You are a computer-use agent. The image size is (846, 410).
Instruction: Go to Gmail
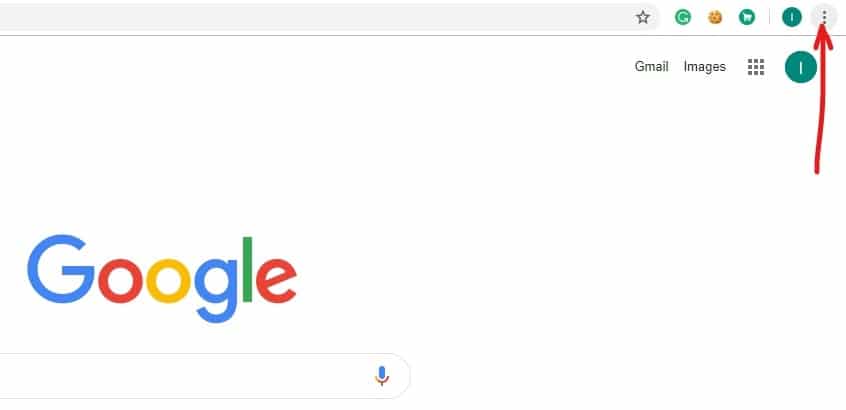[x=651, y=67]
